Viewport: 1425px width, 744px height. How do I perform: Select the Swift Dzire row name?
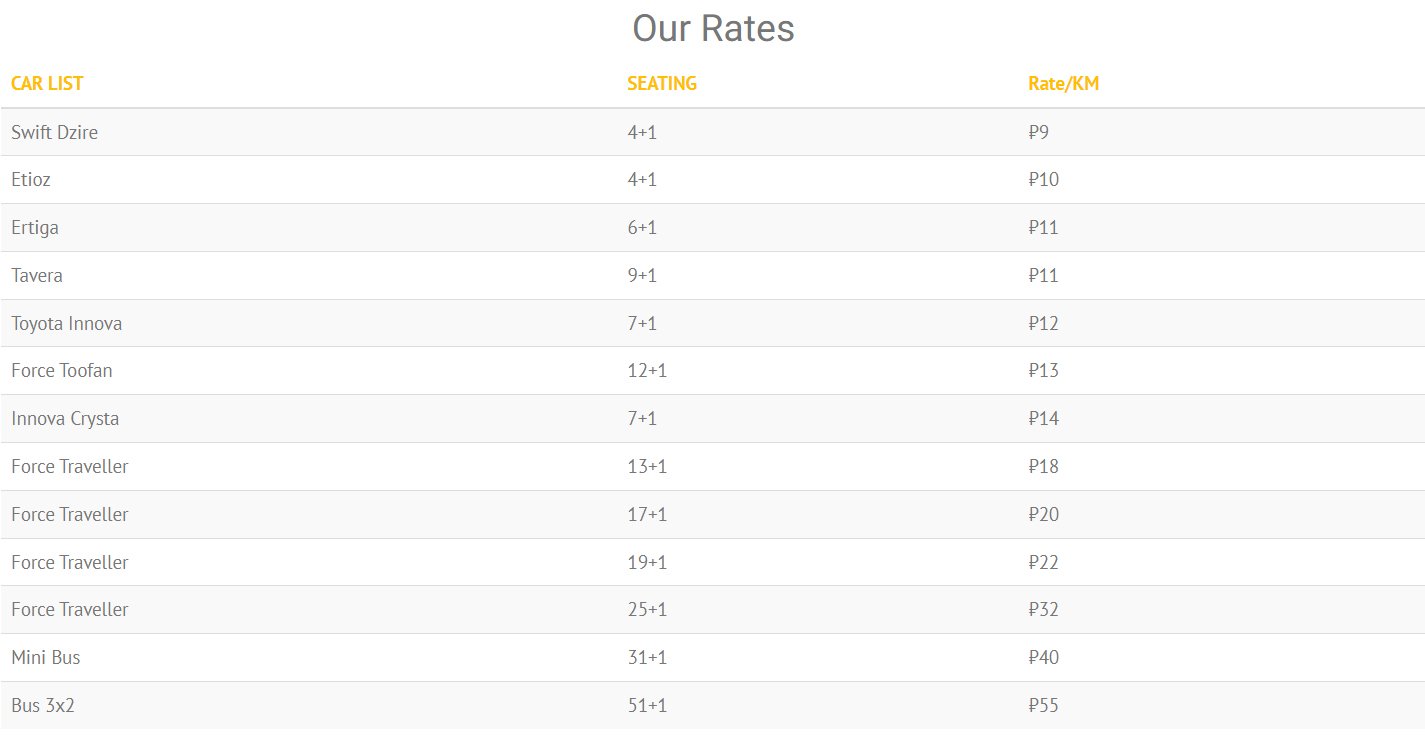click(55, 132)
